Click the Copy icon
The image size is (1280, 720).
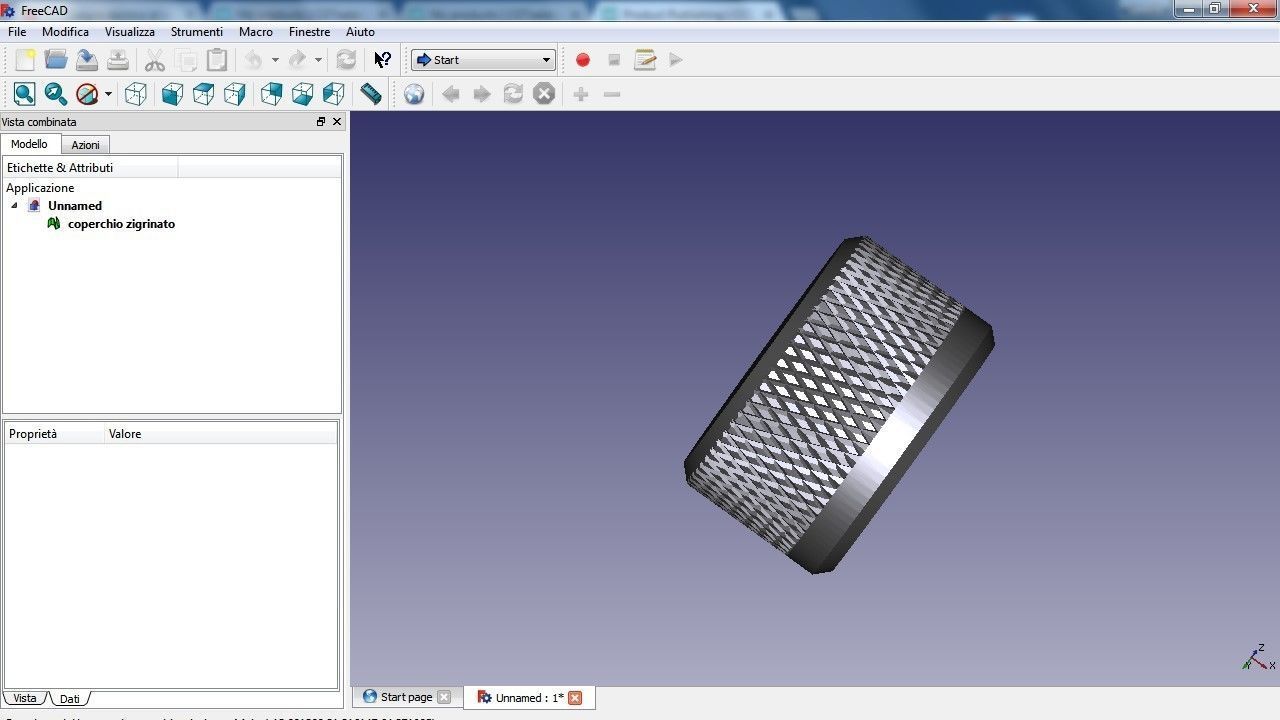coord(186,60)
